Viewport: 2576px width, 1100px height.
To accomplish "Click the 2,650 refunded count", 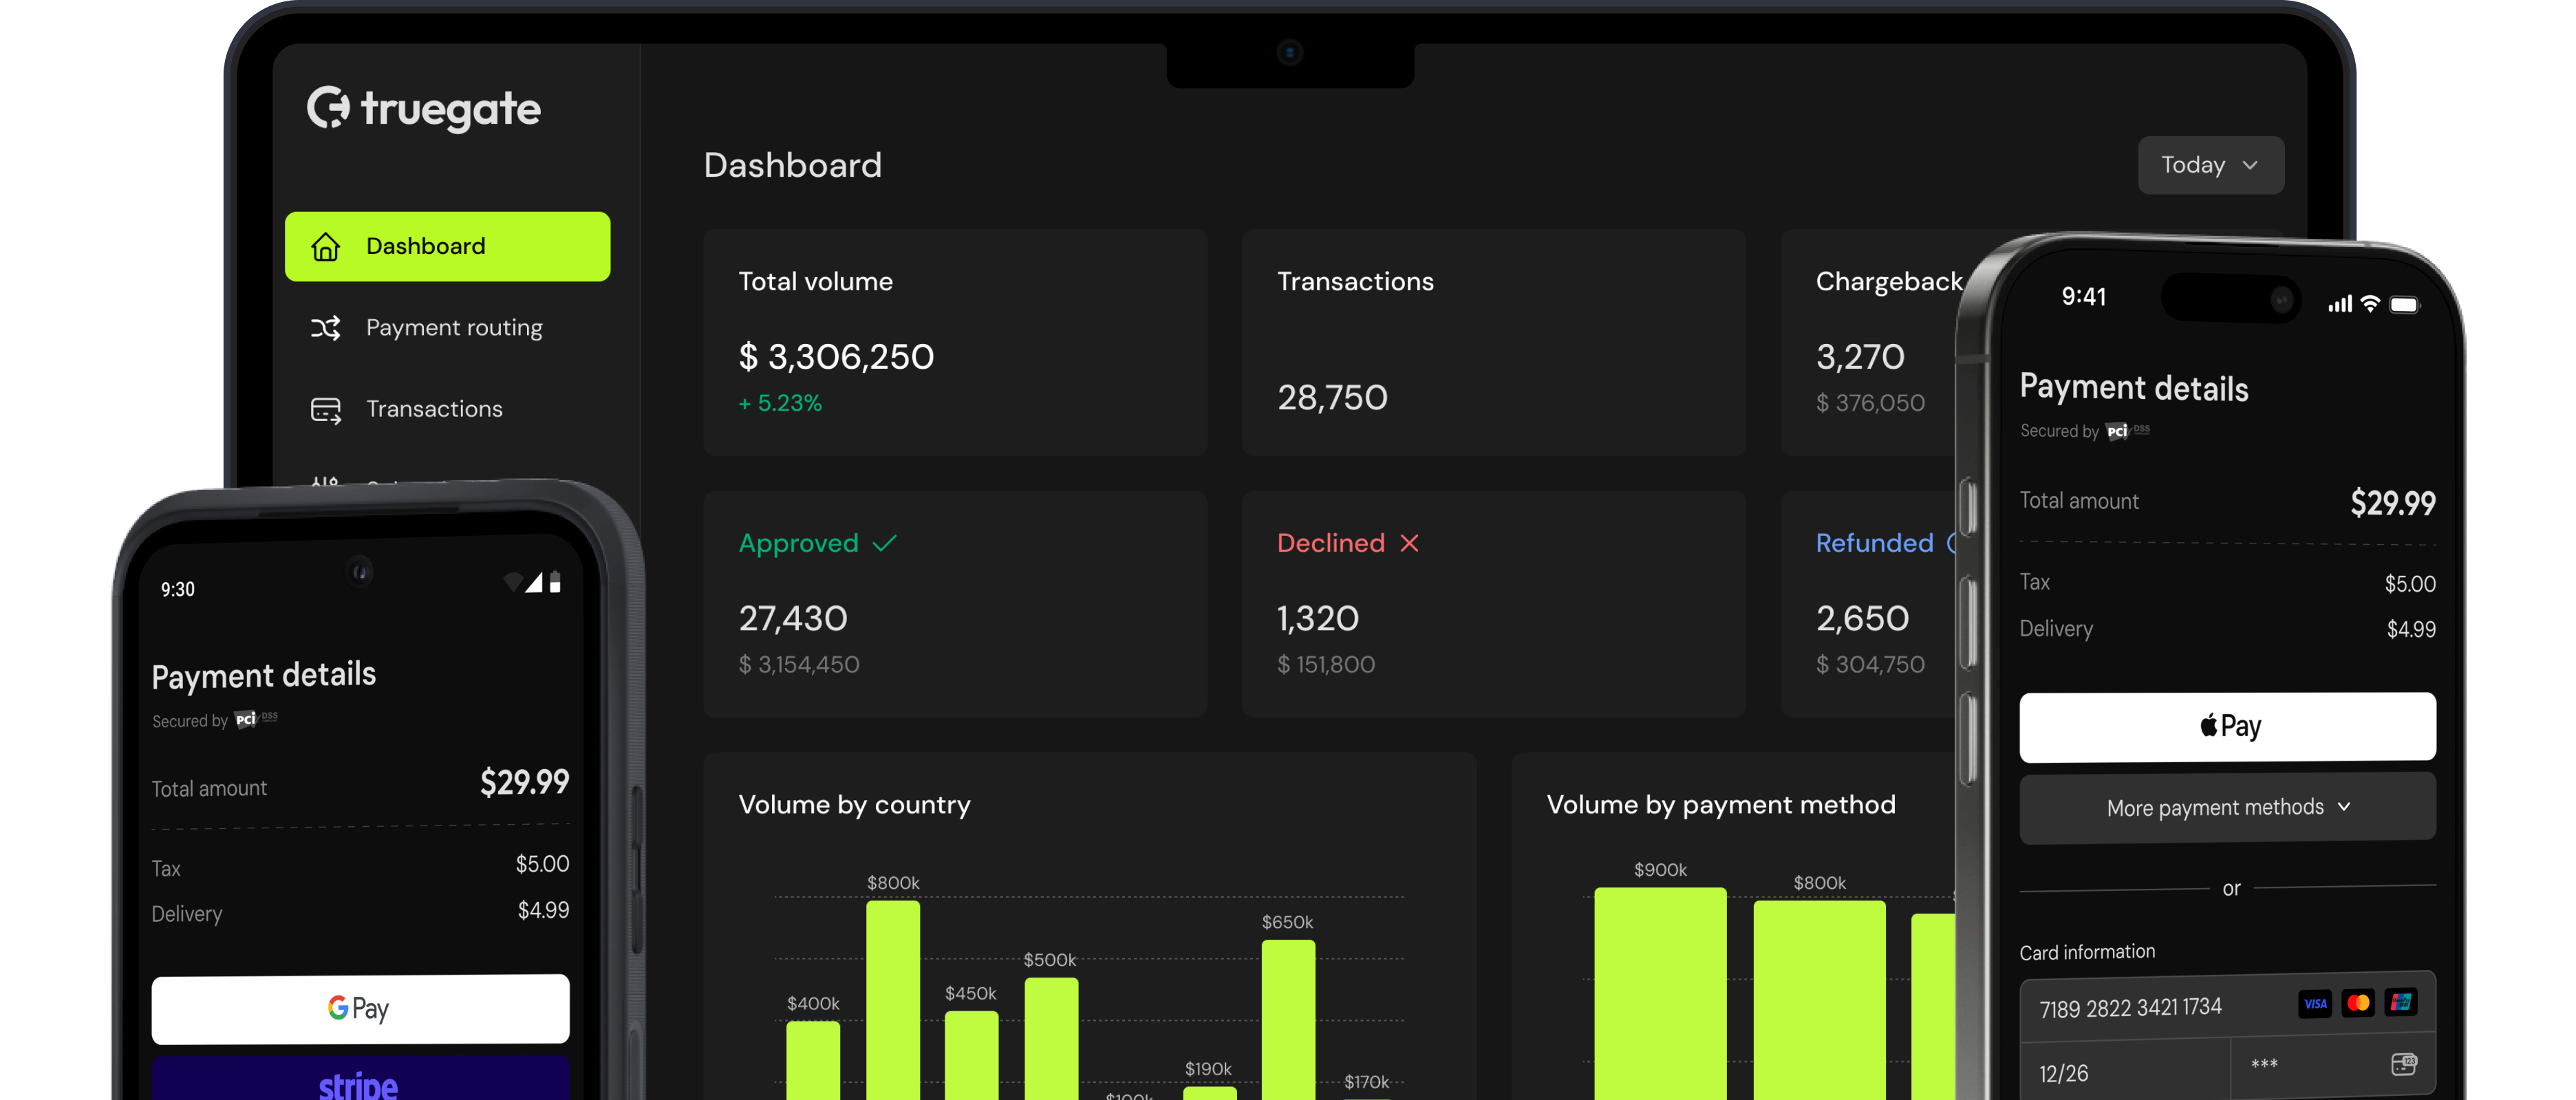I will pyautogui.click(x=1862, y=618).
